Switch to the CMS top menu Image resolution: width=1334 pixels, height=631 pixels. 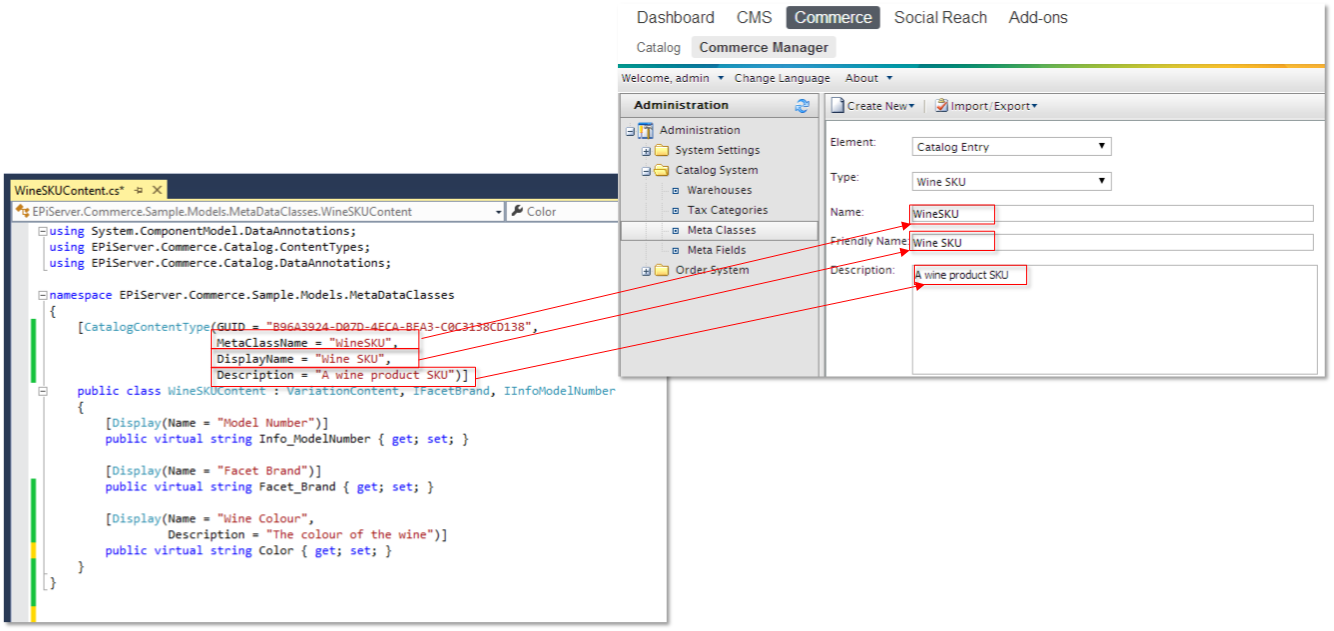[x=754, y=18]
